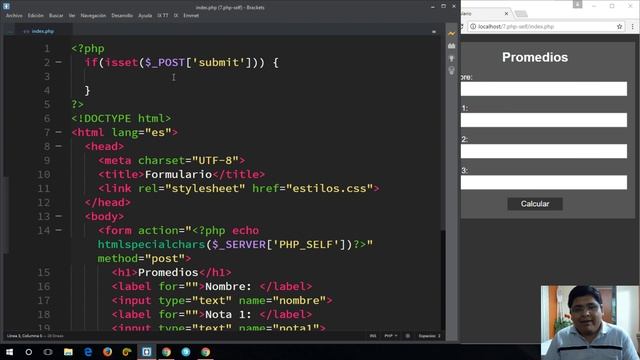Click the Brackets app icon in title bar

click(6, 6)
